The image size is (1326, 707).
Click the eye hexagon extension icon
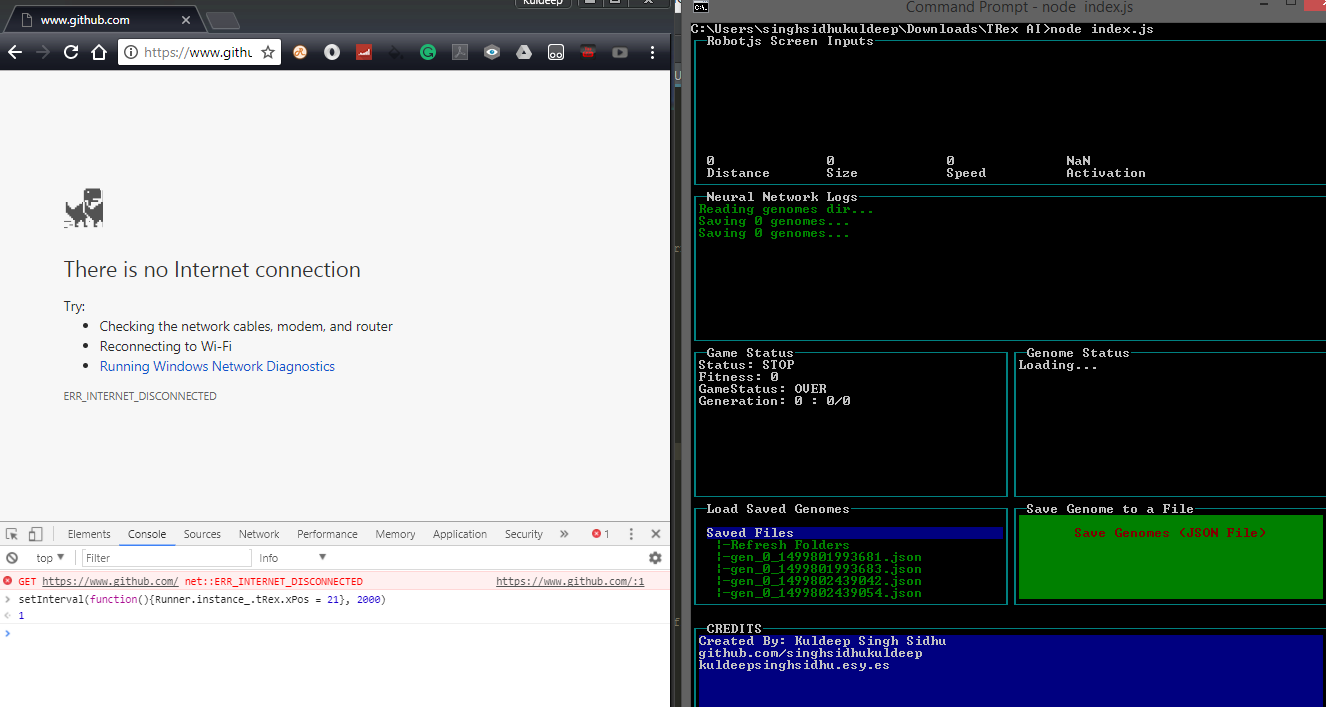pyautogui.click(x=492, y=52)
